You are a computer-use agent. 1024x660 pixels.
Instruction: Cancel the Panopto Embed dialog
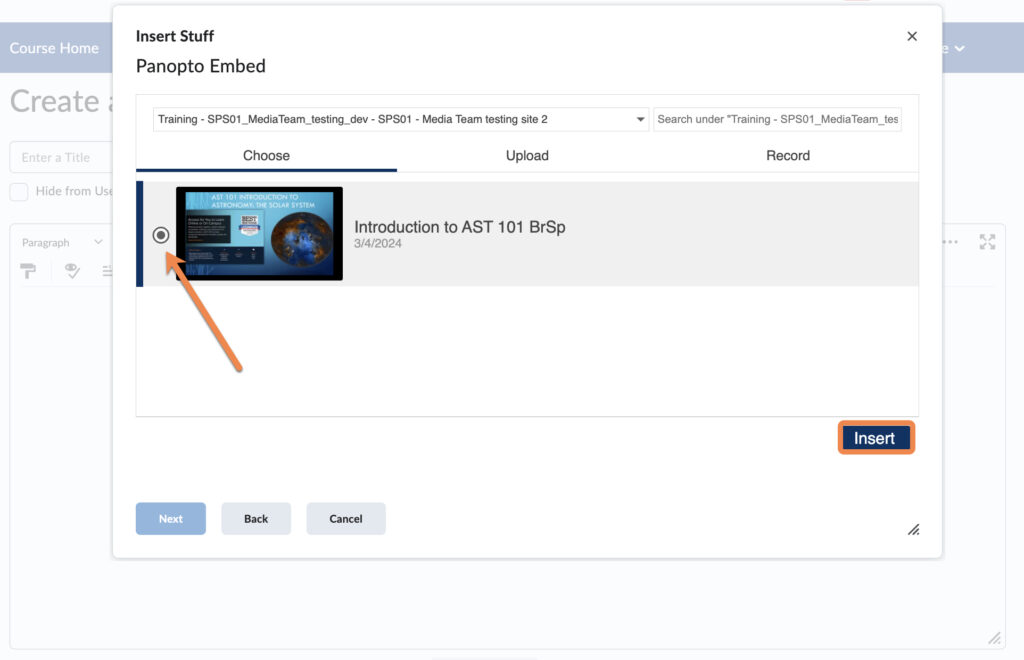[x=345, y=518]
